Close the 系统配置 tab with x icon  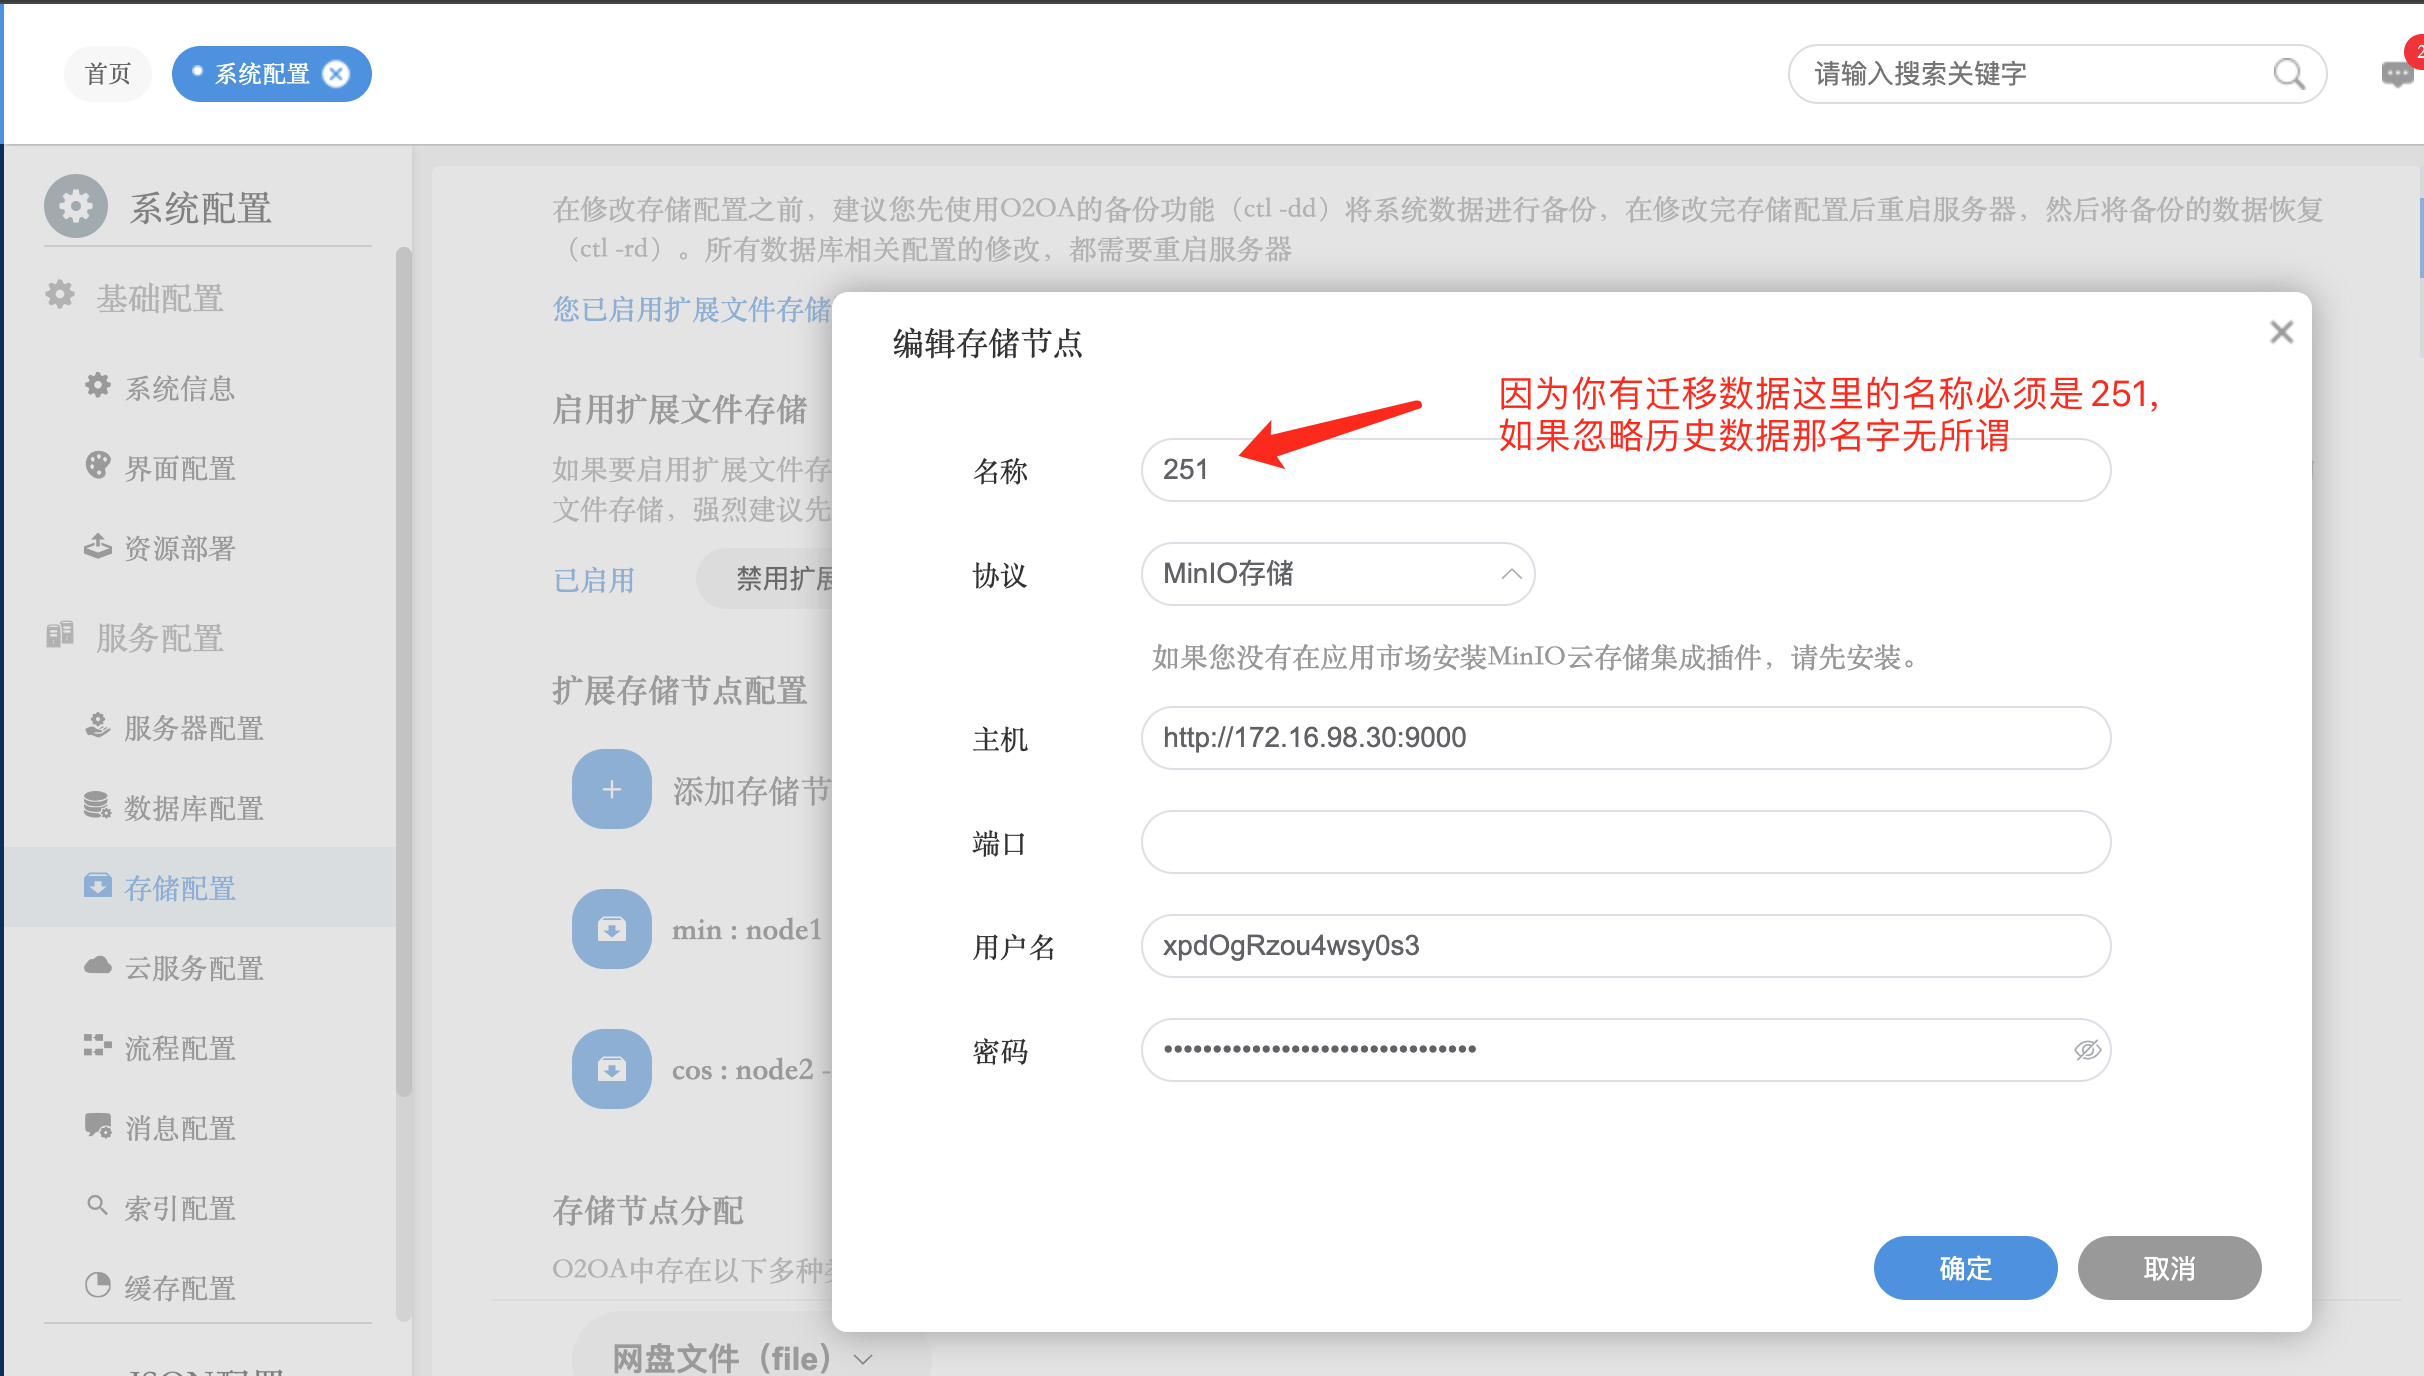point(337,74)
